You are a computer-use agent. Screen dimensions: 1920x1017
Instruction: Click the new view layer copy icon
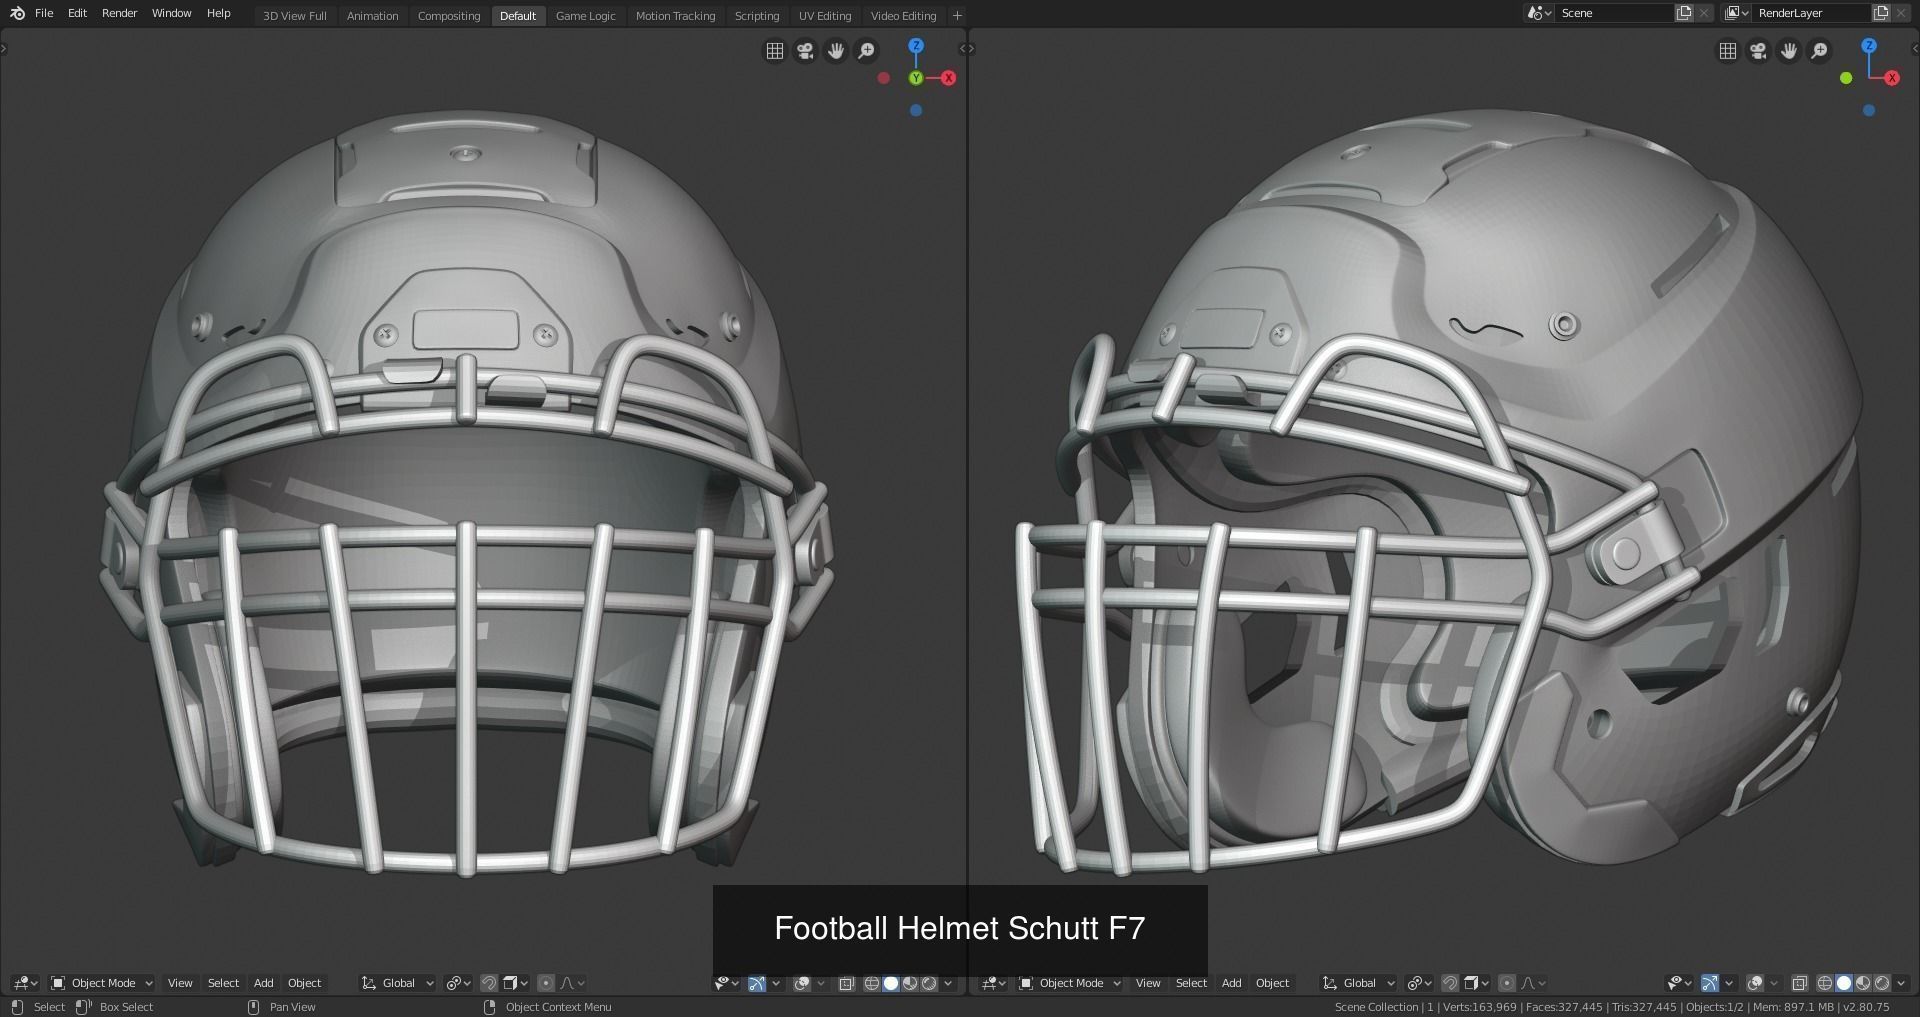pyautogui.click(x=1881, y=13)
